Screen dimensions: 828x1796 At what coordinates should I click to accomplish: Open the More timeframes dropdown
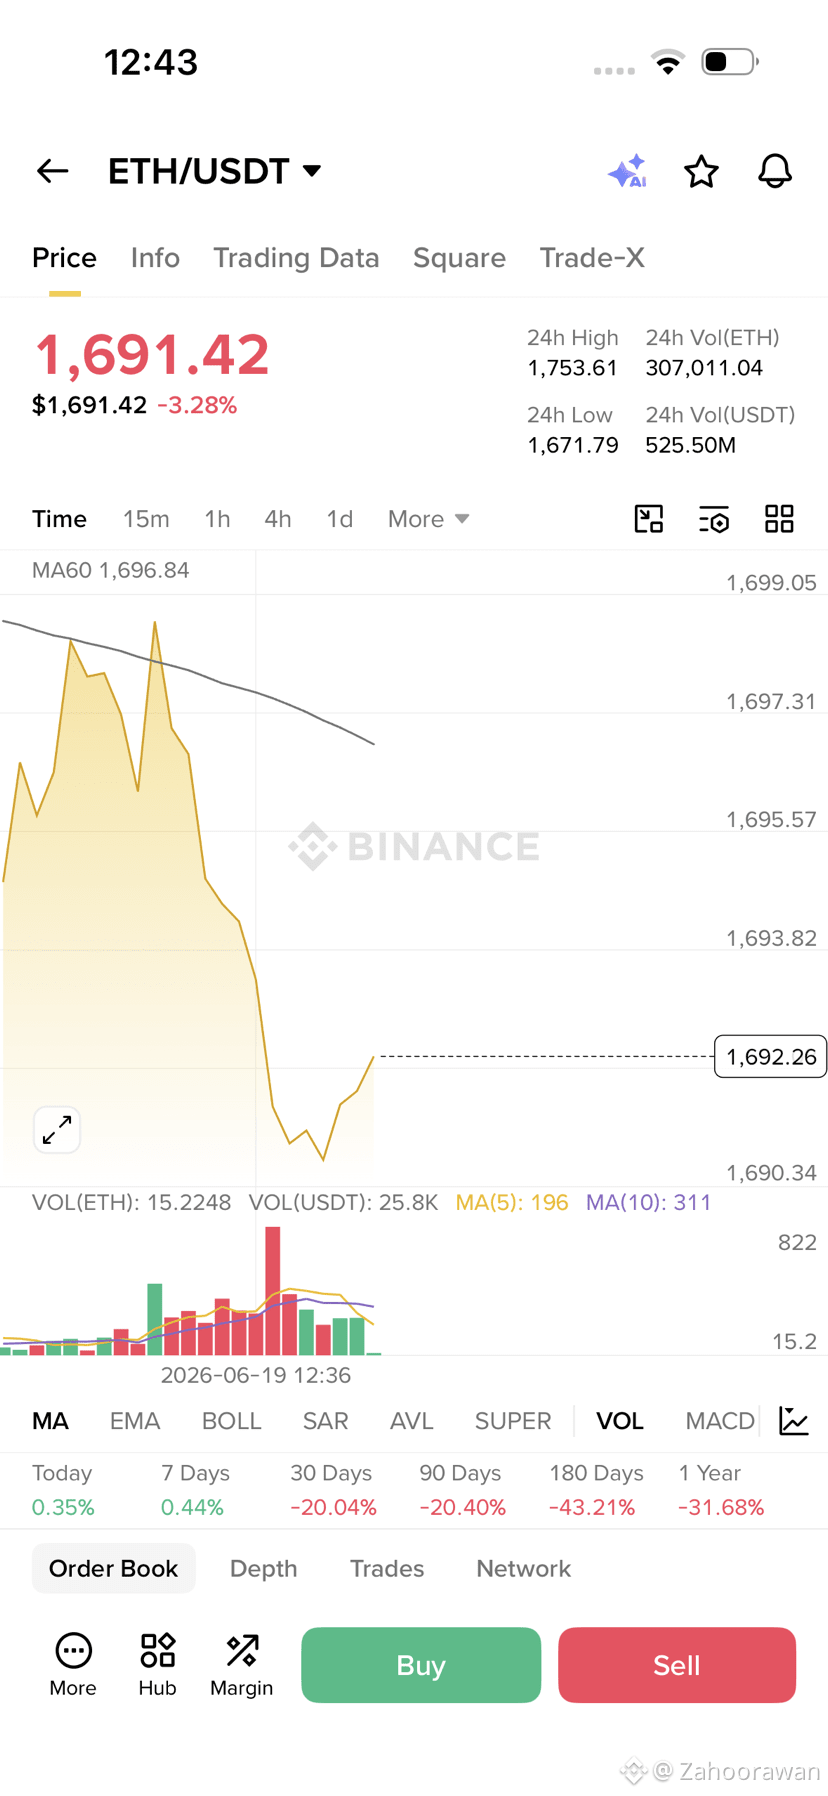click(428, 519)
